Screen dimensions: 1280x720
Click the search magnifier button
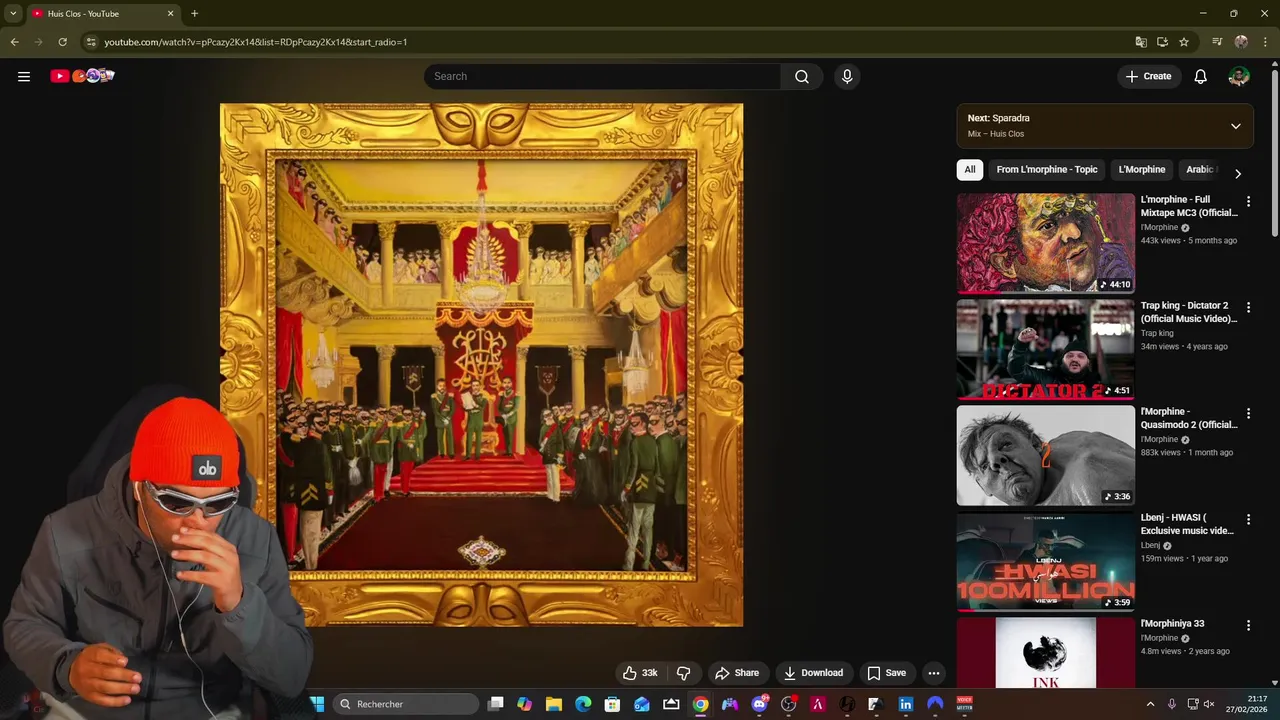(802, 76)
